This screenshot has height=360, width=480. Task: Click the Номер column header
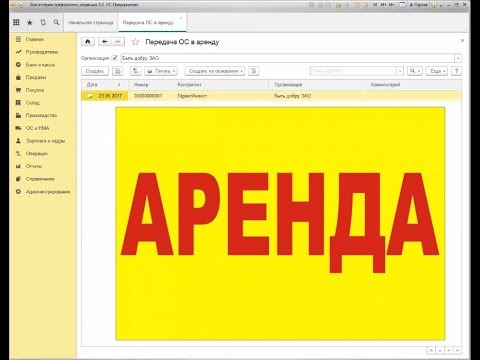152,85
